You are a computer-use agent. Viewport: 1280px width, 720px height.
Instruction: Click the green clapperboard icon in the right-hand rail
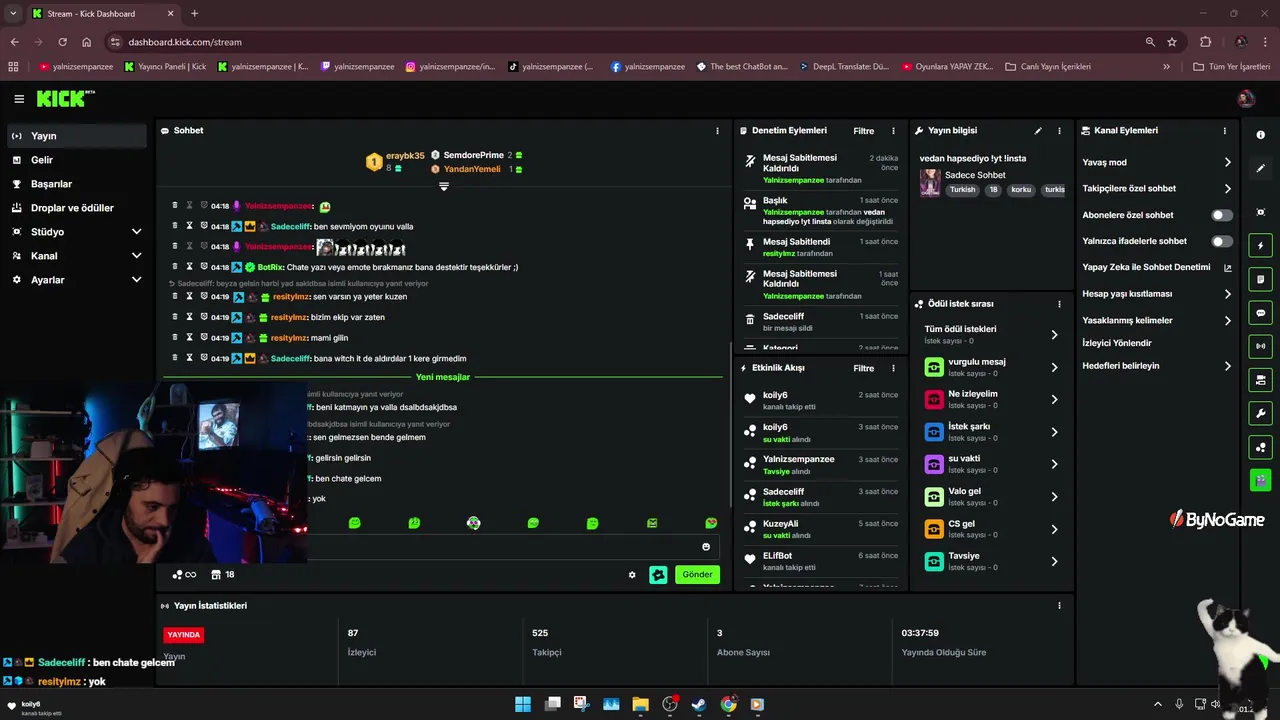[x=1260, y=480]
